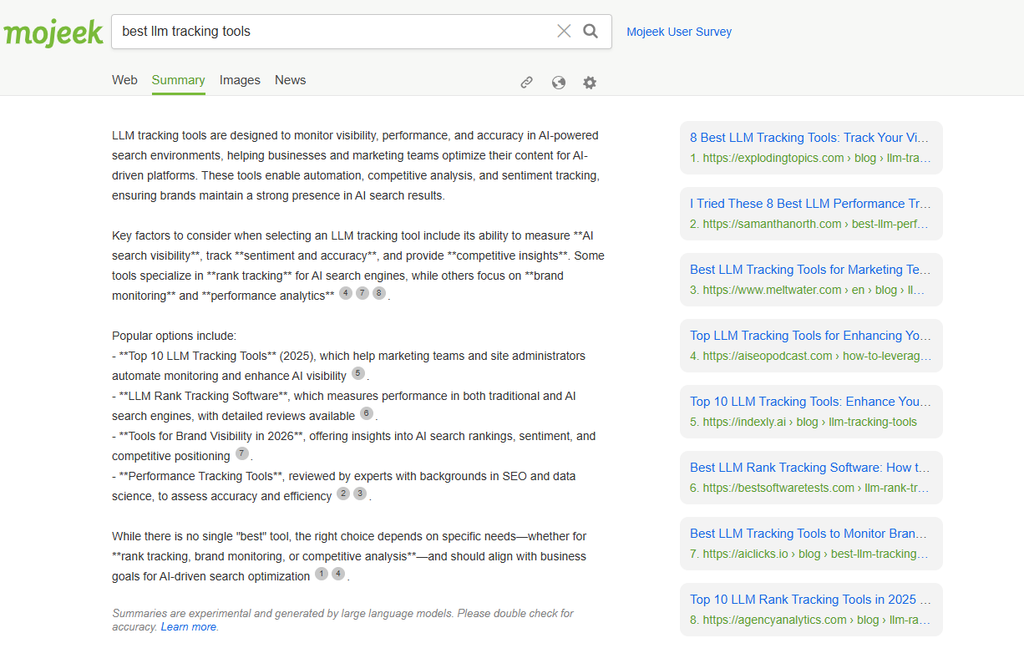This screenshot has width=1024, height=668.
Task: Click the 'Key factors to consider' paragraph
Action: pos(358,266)
